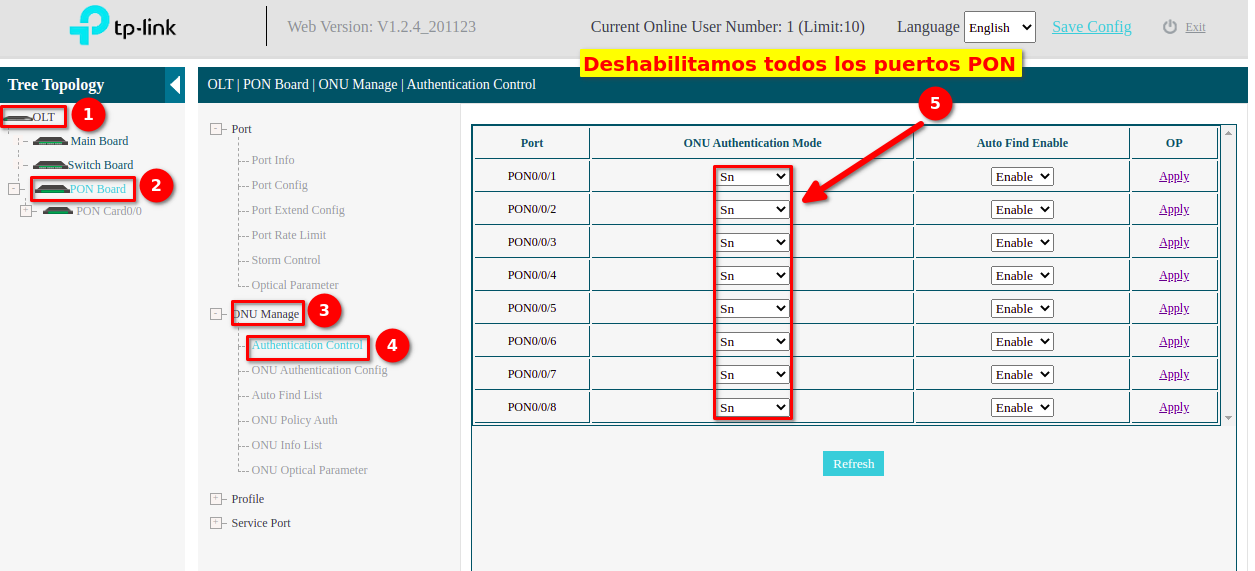Open the Language dropdown

(x=999, y=28)
